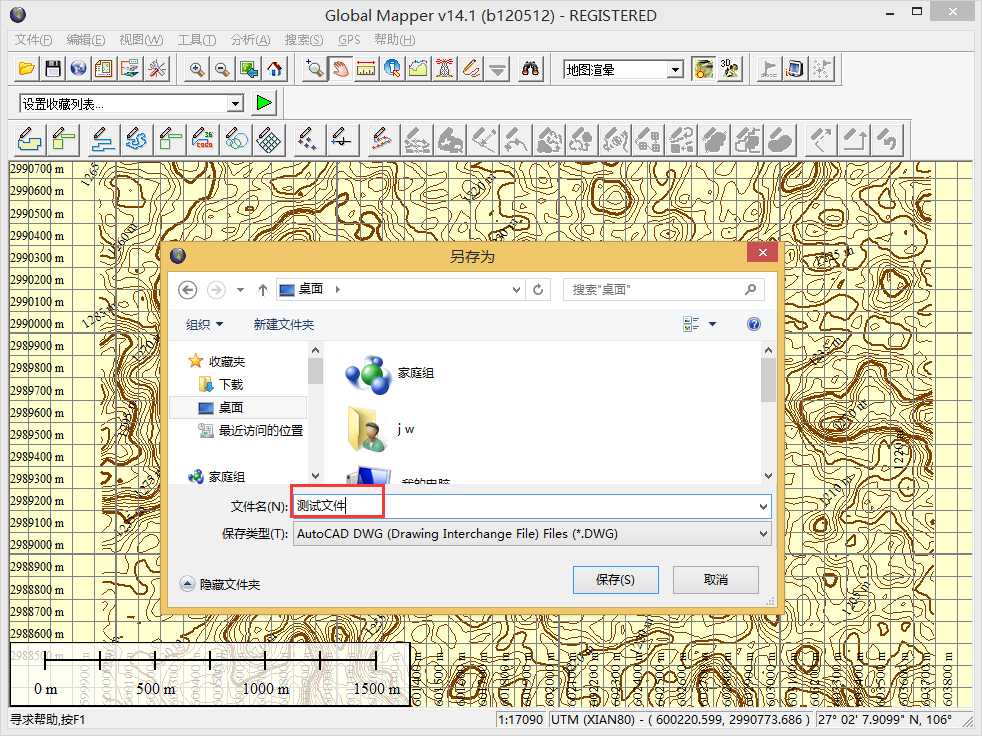This screenshot has width=982, height=736.
Task: Click the Open Data File folder icon
Action: click(27, 69)
